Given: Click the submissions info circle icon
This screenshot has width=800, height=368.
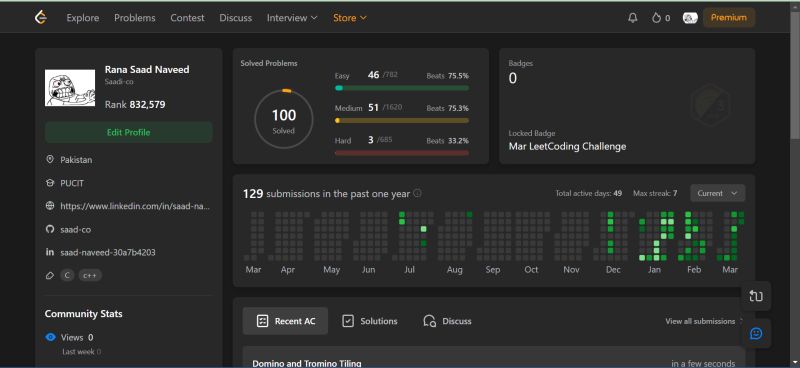Looking at the screenshot, I should tap(417, 193).
